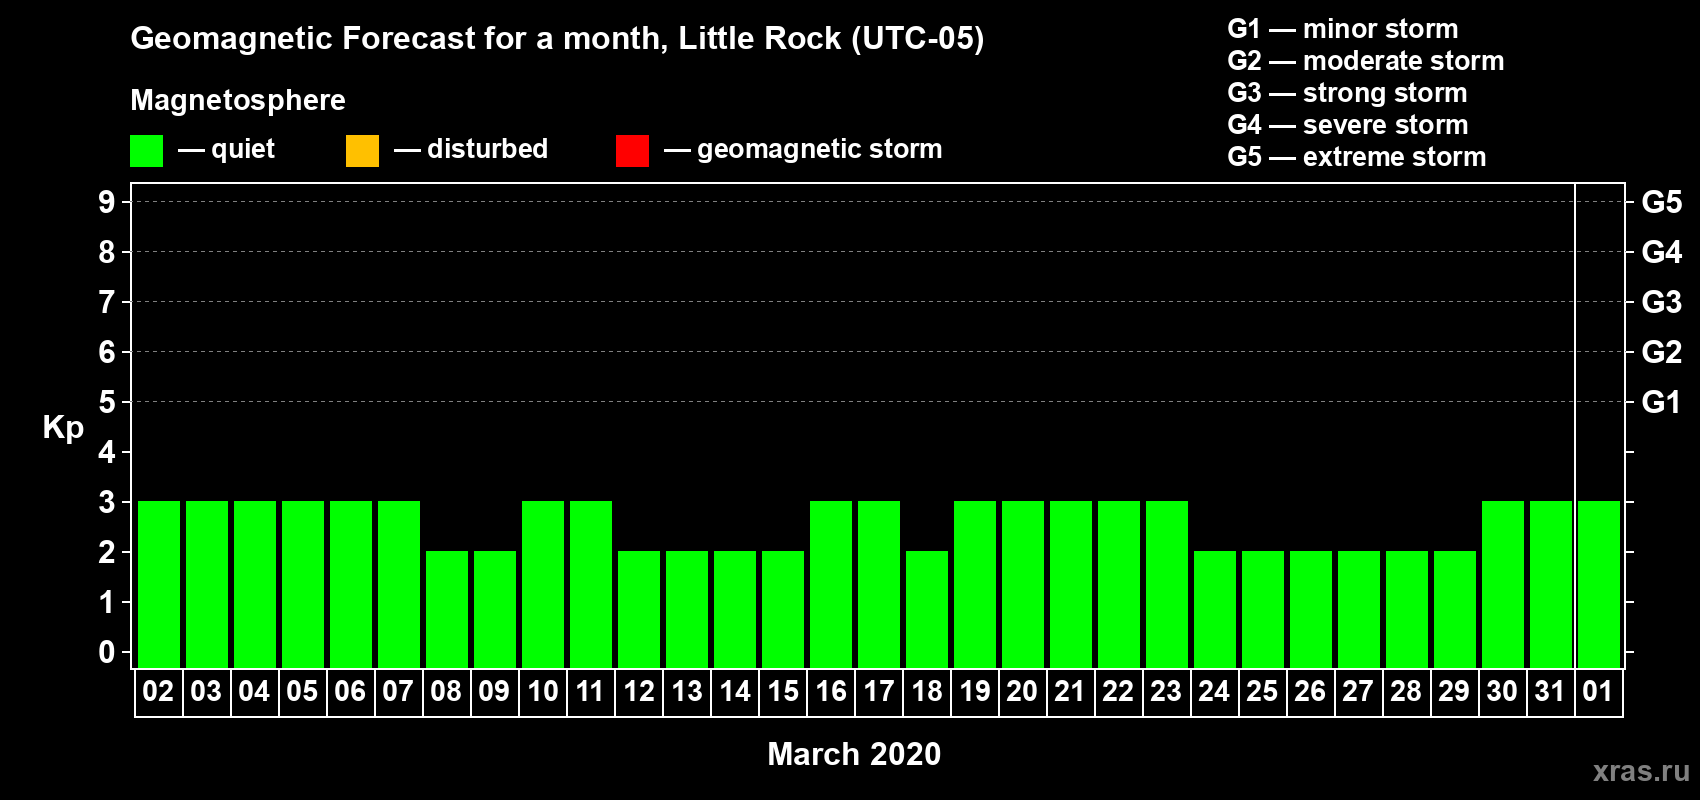
Task: Click date cell 29 on the x-axis
Action: pyautogui.click(x=1455, y=692)
